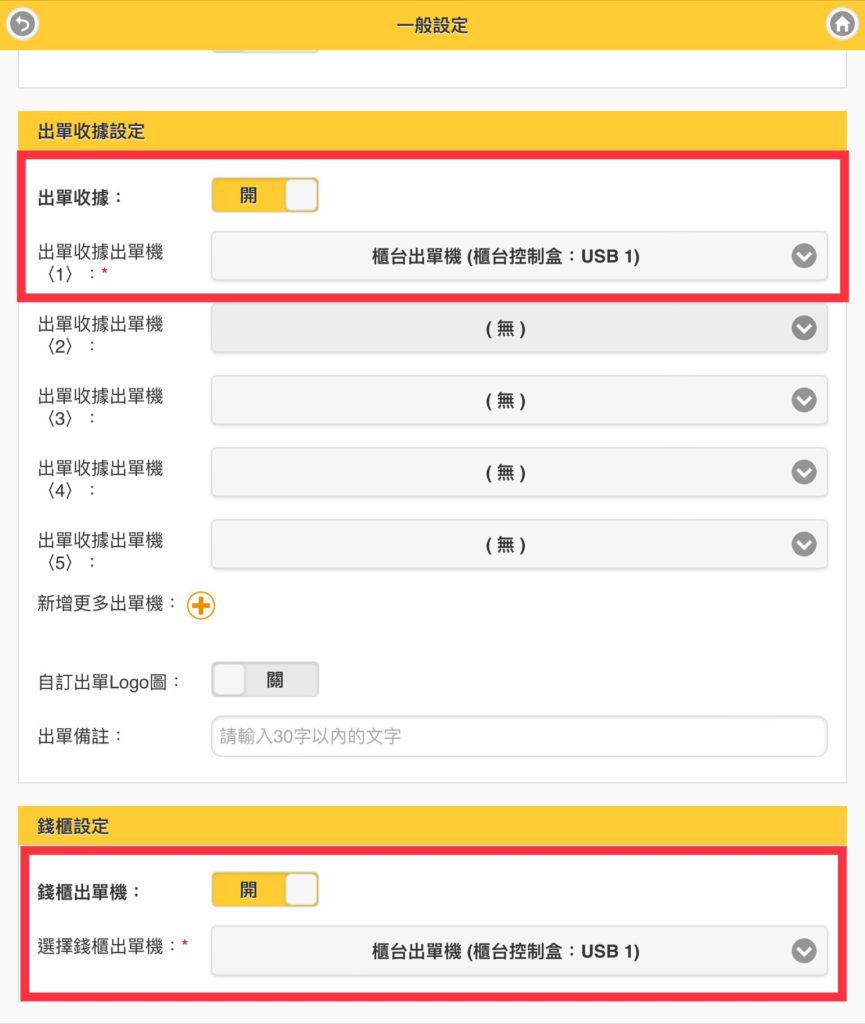Open 出單收據出單機〈2〉 dropdown showing (無)
Viewport: 865px width, 1024px height.
tap(519, 328)
